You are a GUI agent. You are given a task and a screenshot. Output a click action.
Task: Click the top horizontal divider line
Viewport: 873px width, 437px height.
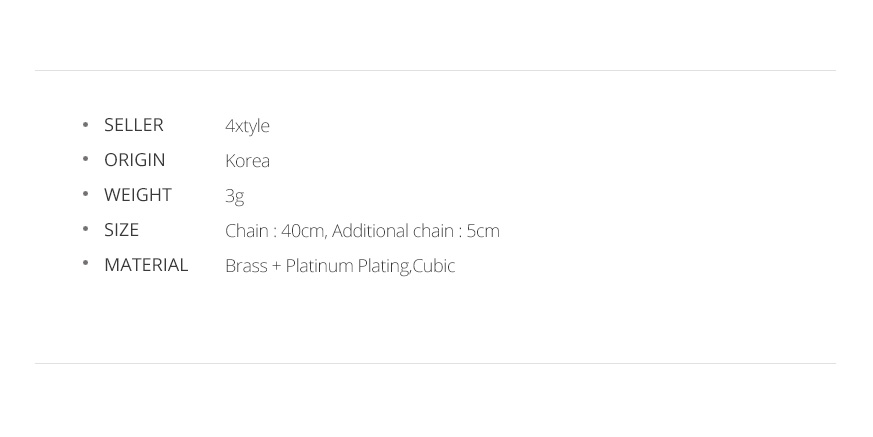click(435, 71)
